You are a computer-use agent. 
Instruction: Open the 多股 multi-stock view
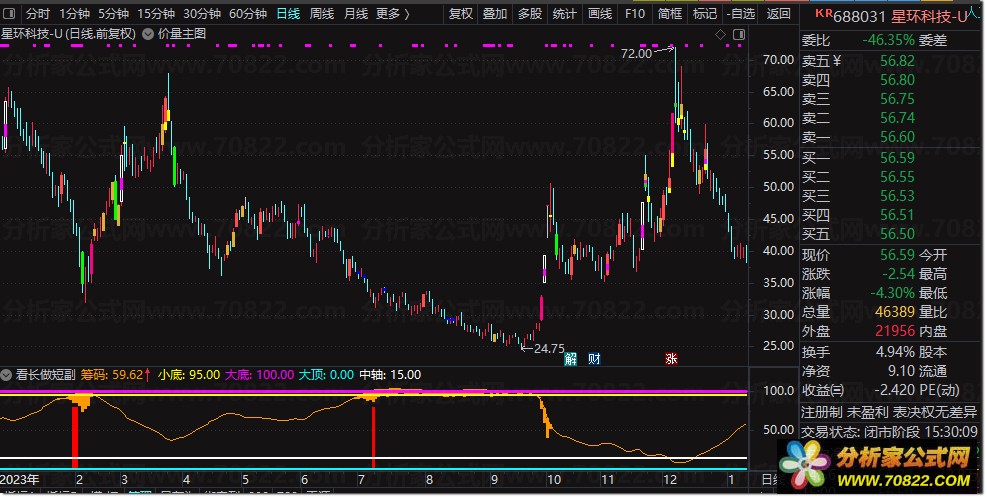click(529, 13)
